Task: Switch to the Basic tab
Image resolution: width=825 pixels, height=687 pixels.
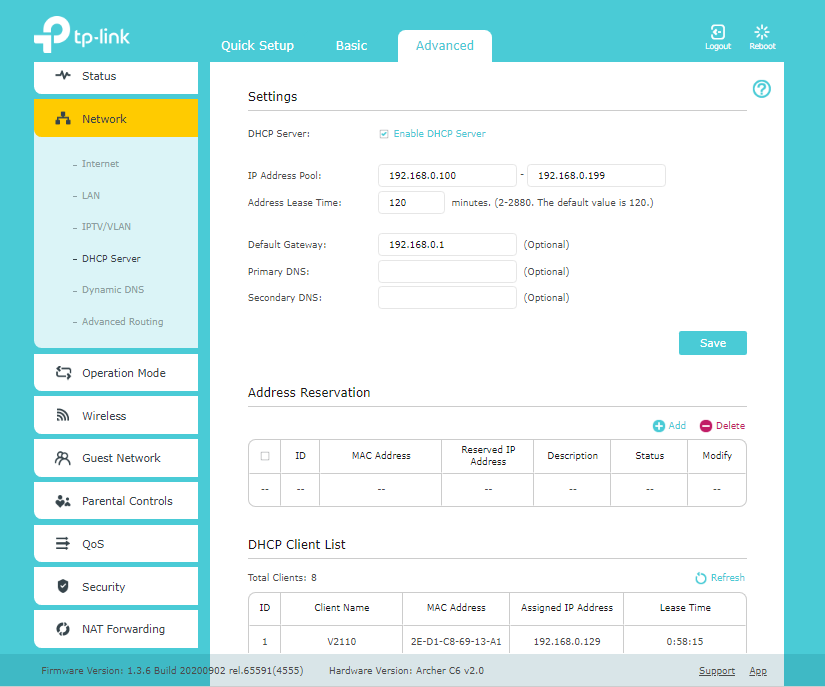Action: 351,46
